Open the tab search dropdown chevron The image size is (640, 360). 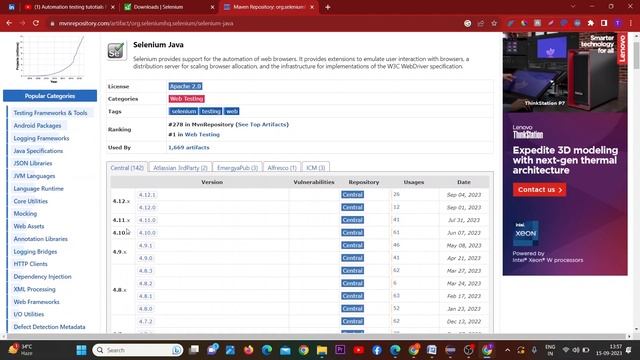point(573,7)
